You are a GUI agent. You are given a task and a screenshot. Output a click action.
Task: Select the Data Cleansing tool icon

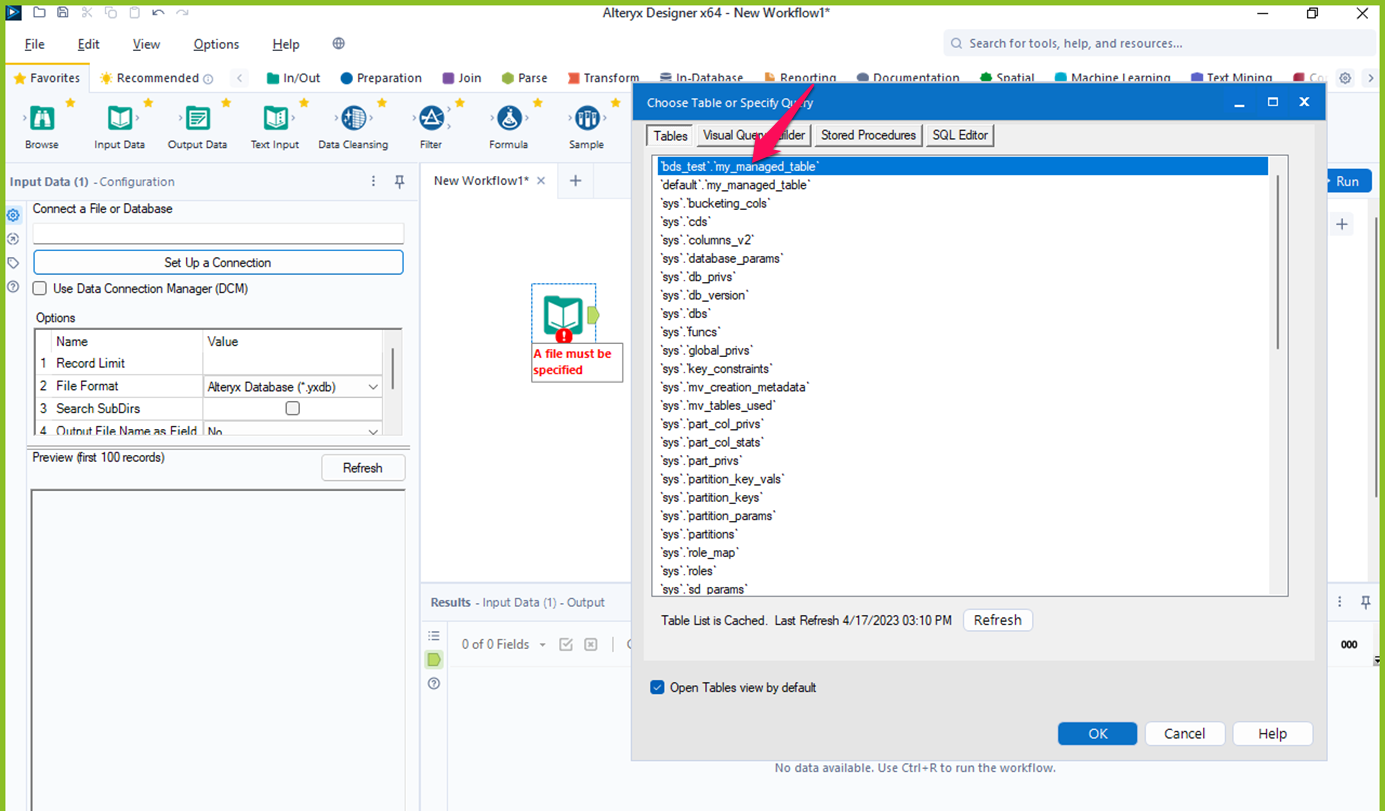353,119
